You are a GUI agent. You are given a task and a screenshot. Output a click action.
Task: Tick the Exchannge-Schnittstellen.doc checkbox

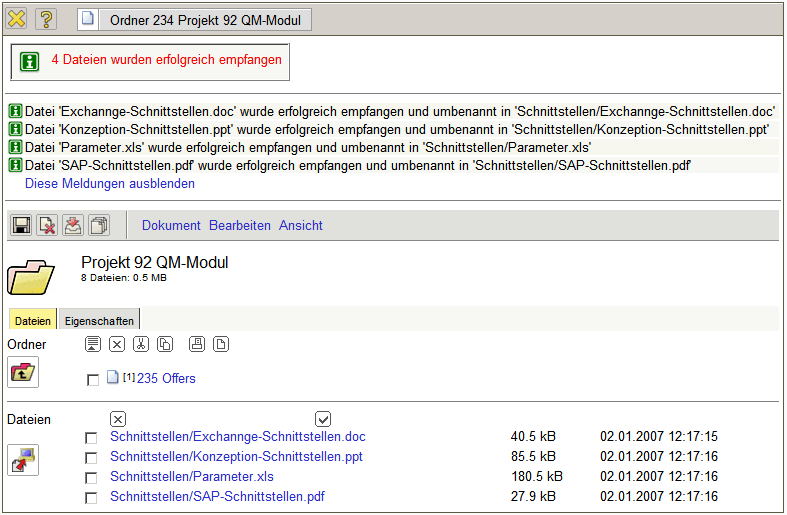click(92, 438)
